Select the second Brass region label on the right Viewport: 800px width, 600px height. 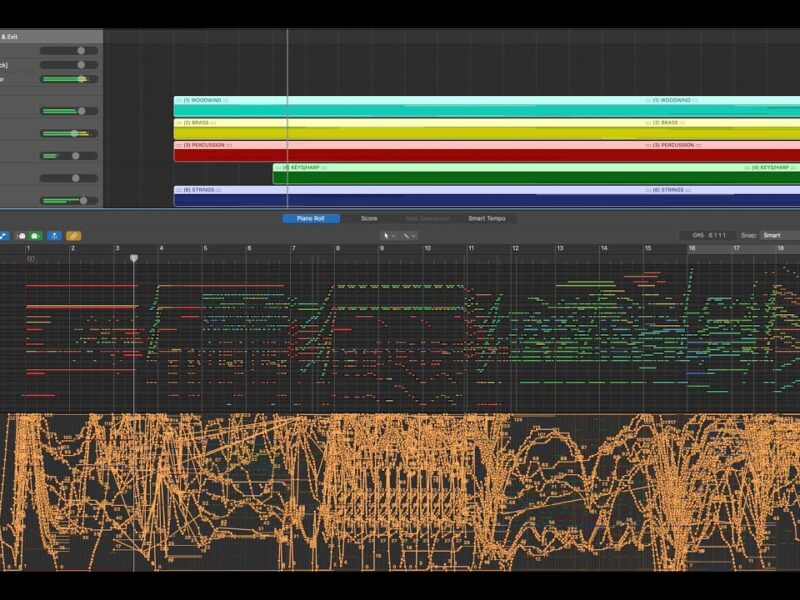click(665, 122)
